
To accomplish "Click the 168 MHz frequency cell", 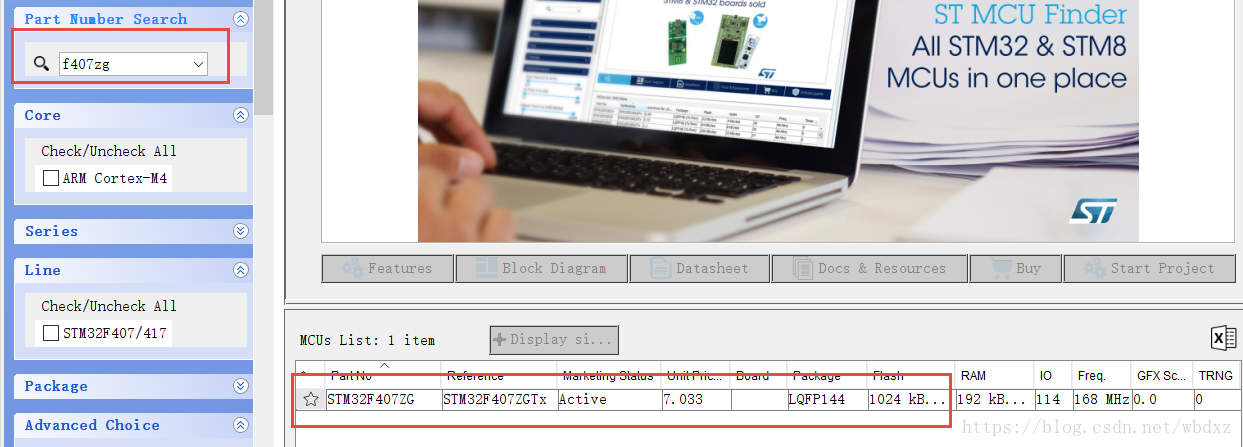I will [1103, 399].
